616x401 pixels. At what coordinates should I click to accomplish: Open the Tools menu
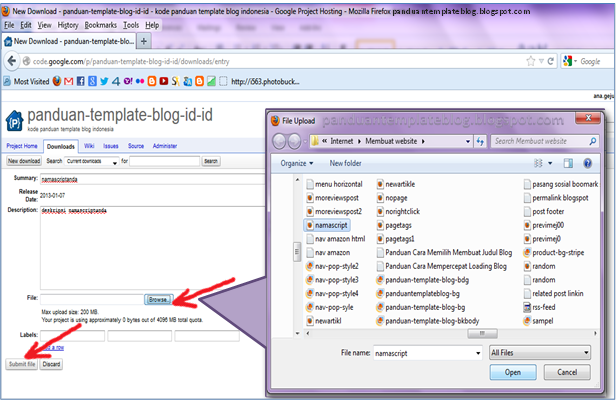point(131,25)
